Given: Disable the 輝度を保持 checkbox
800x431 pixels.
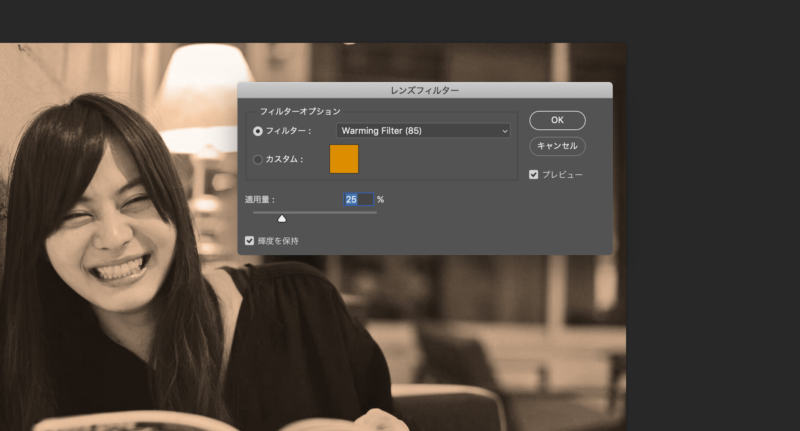Looking at the screenshot, I should (250, 241).
